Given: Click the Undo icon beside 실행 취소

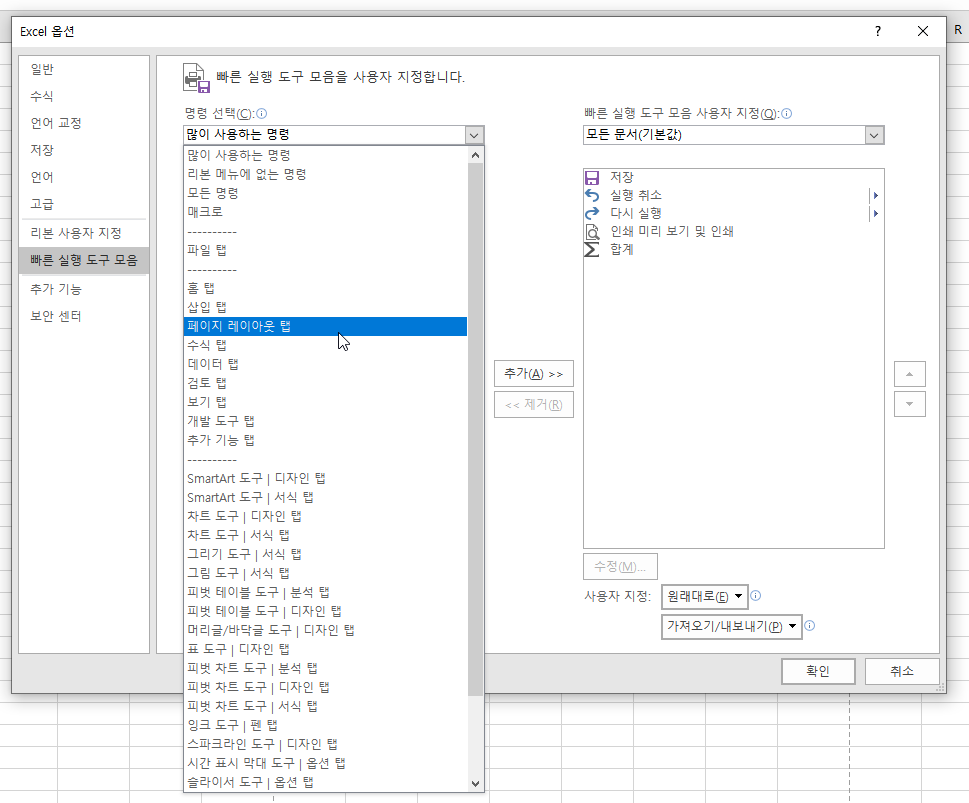Looking at the screenshot, I should coord(592,195).
